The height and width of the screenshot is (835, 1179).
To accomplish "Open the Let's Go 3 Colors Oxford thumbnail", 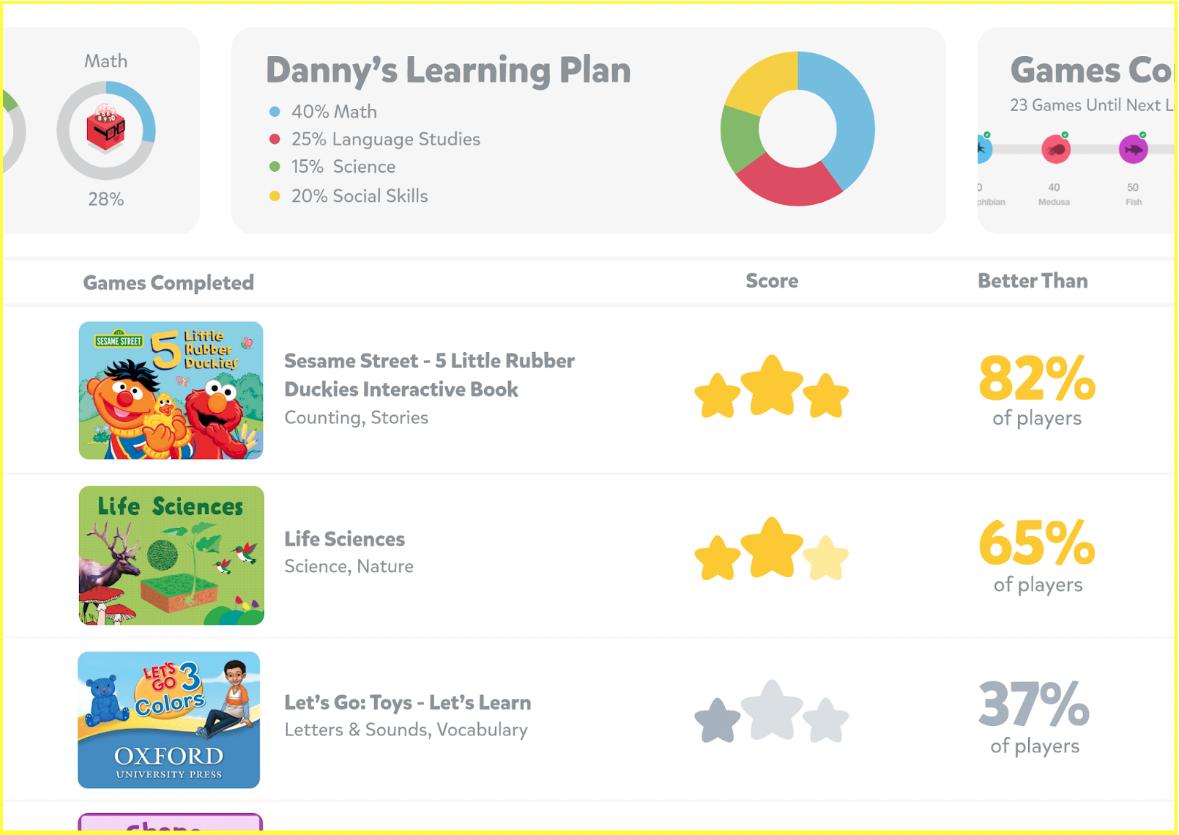I will click(x=169, y=719).
